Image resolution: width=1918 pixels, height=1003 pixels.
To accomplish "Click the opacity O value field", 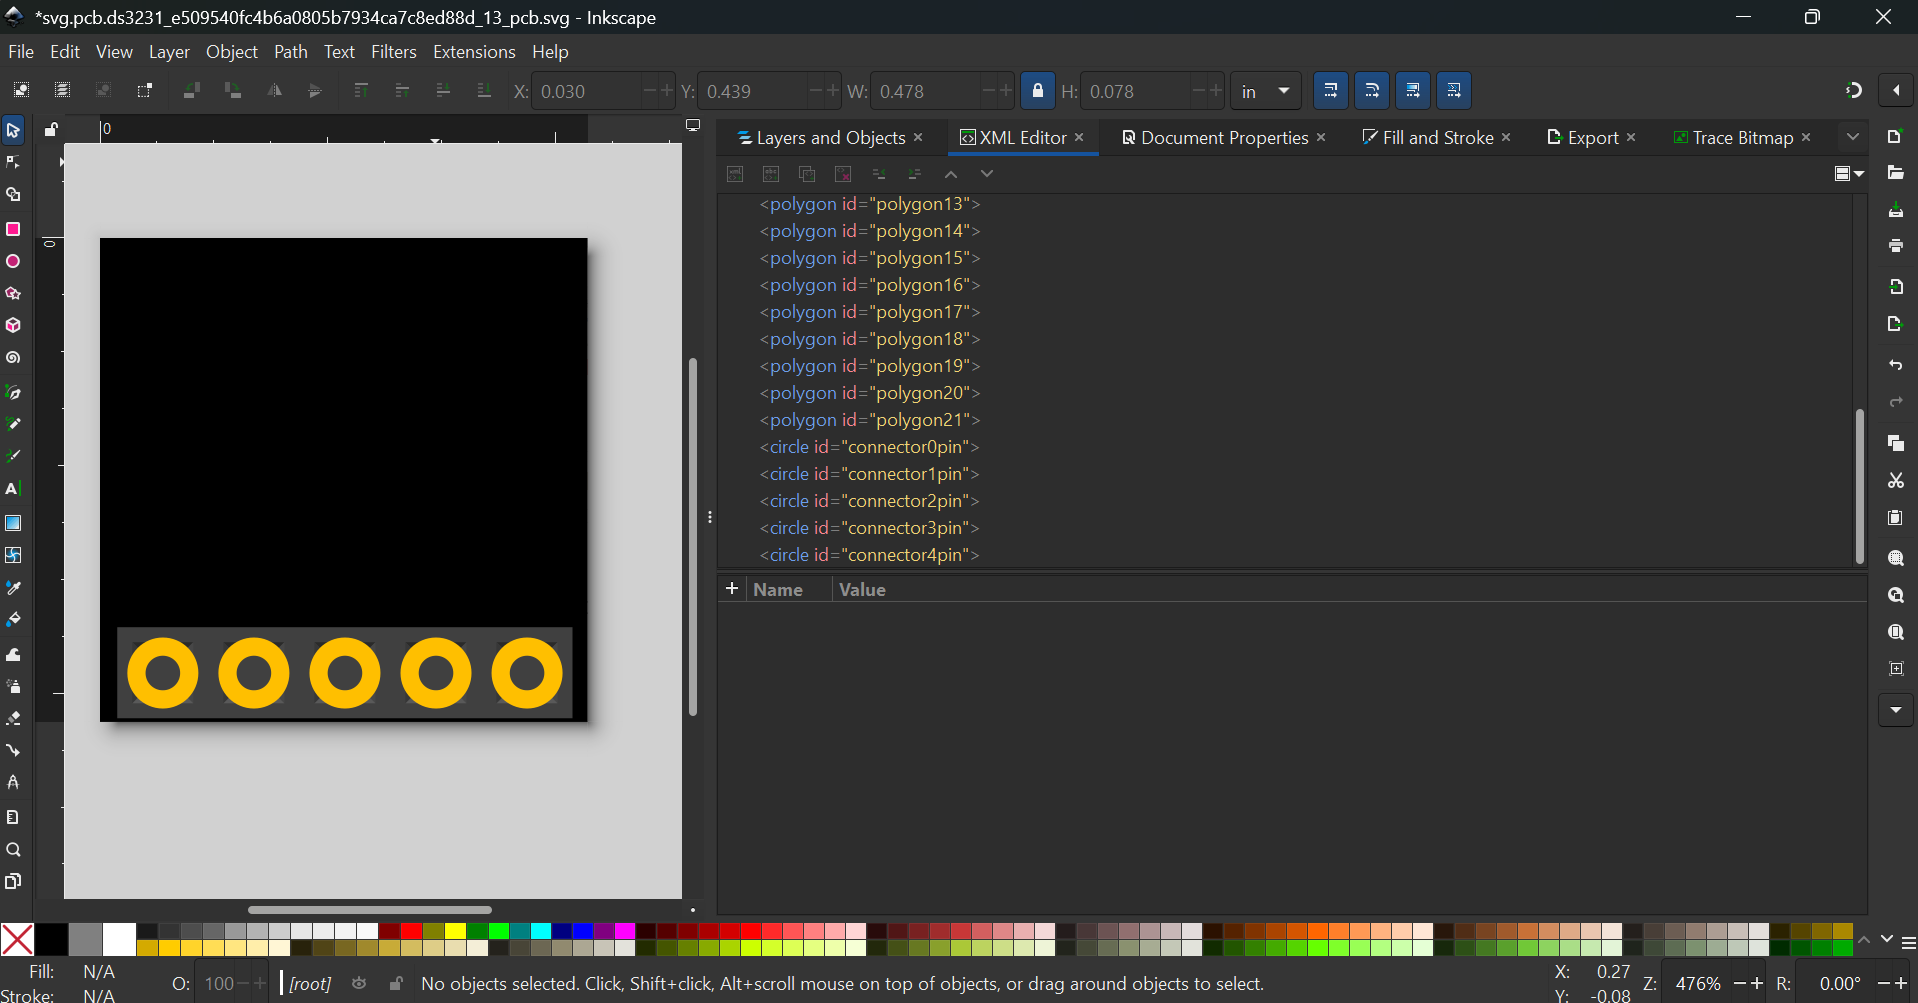I will (219, 984).
